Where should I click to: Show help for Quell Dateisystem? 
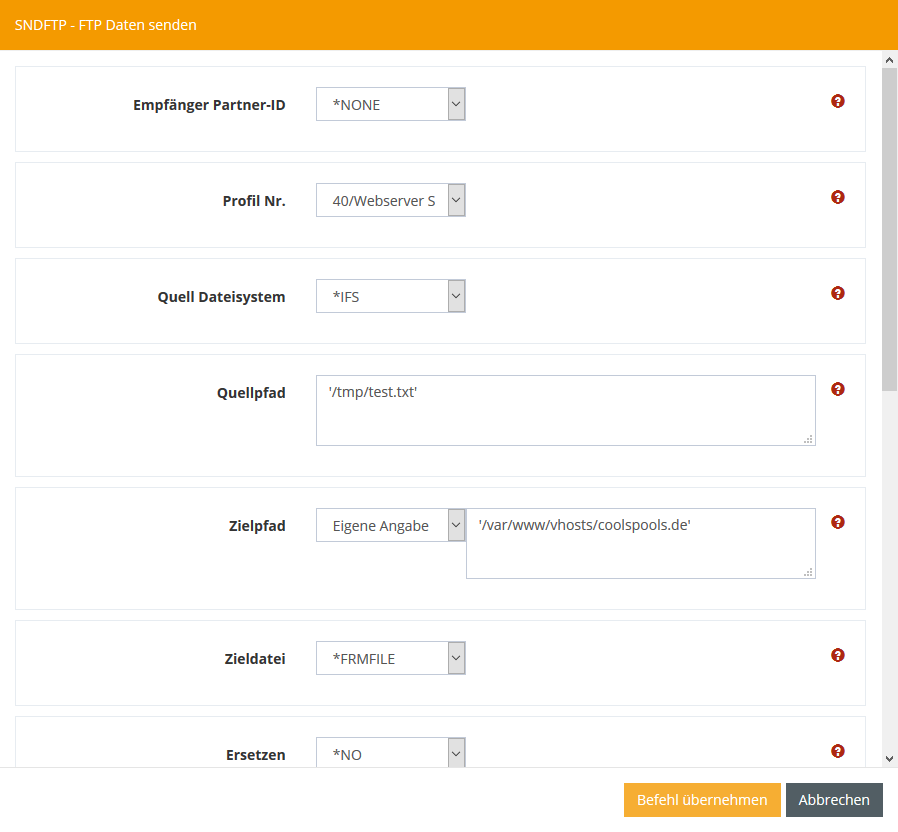(x=838, y=293)
